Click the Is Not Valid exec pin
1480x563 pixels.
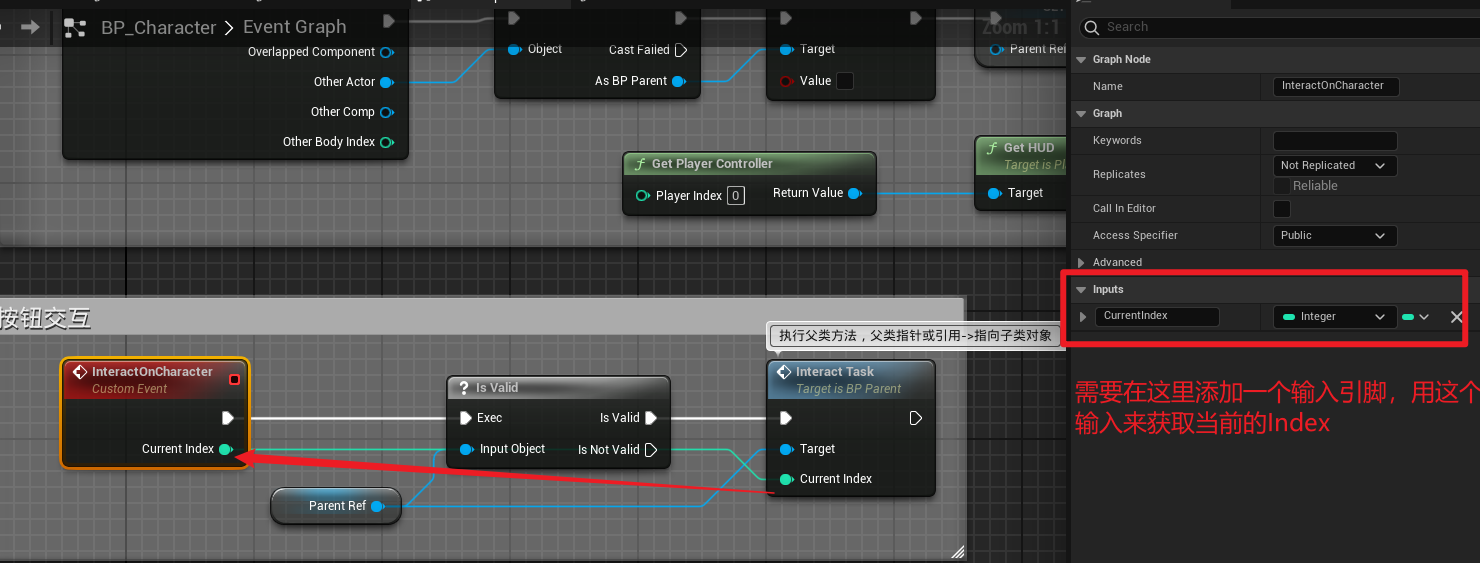click(x=651, y=450)
